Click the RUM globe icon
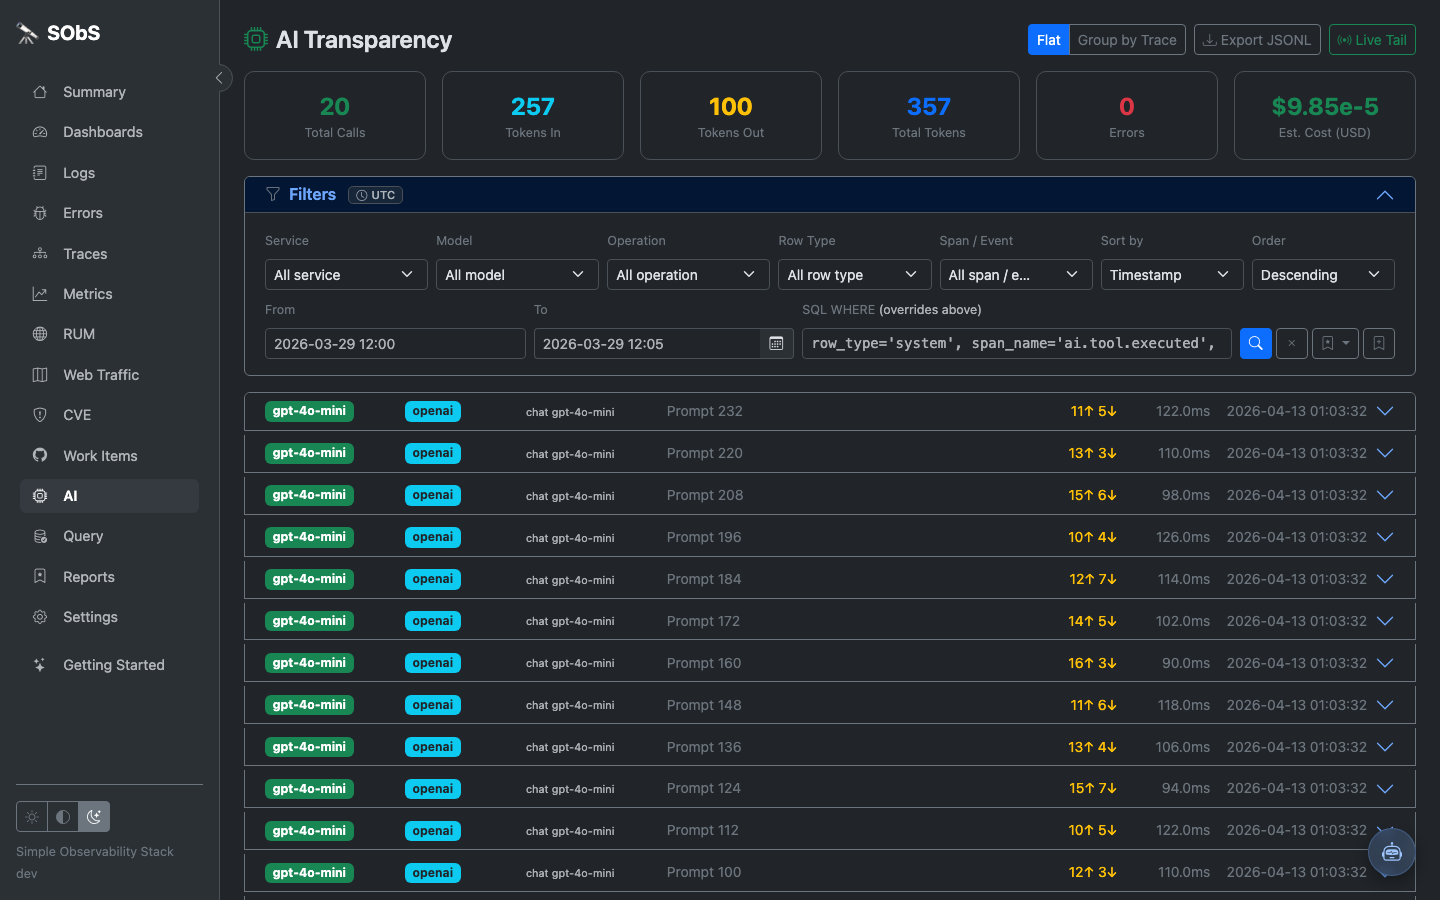This screenshot has height=900, width=1440. (x=40, y=334)
